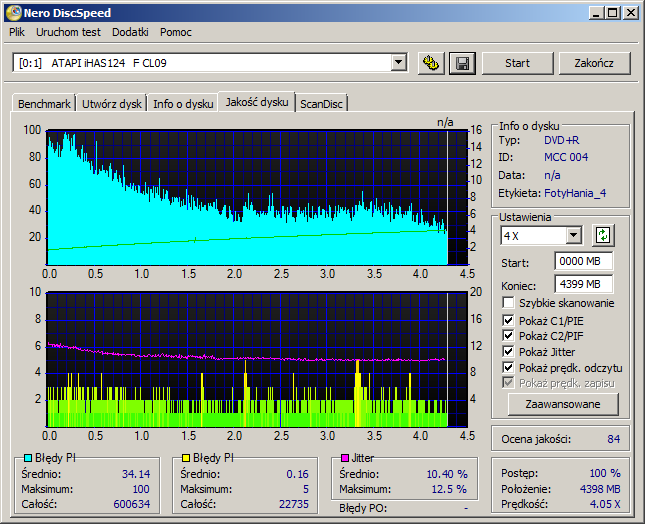Screen dimensions: 645x524
Task: Click the PIF errors Całość value 22735
Action: point(294,504)
